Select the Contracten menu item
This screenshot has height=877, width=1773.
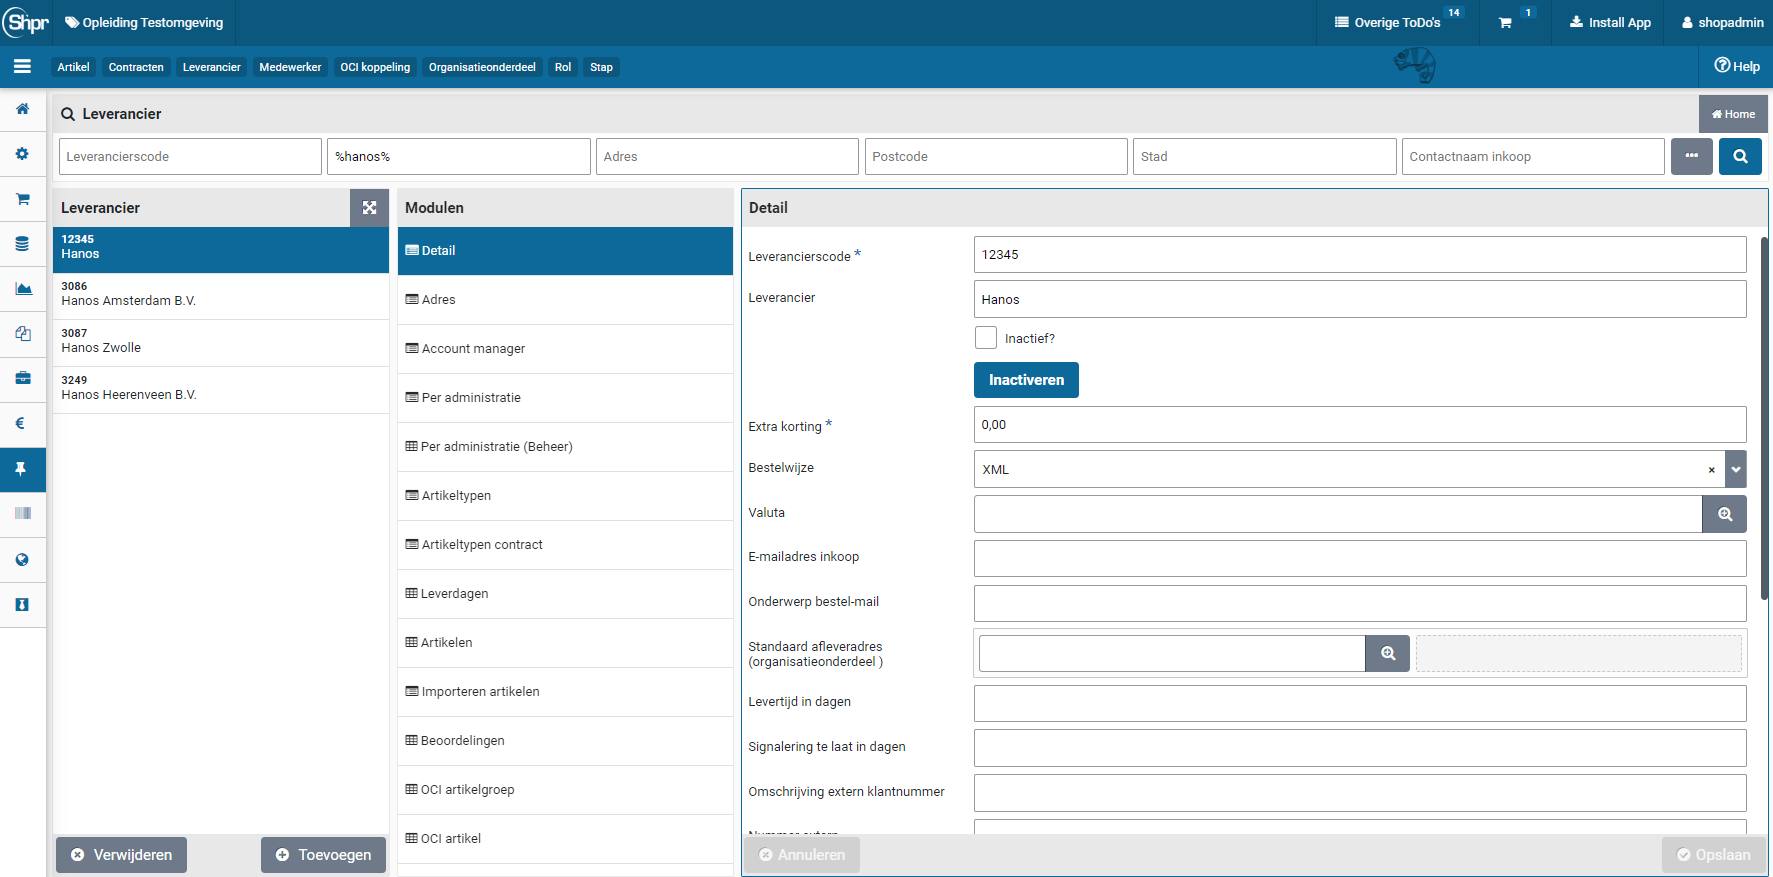136,67
